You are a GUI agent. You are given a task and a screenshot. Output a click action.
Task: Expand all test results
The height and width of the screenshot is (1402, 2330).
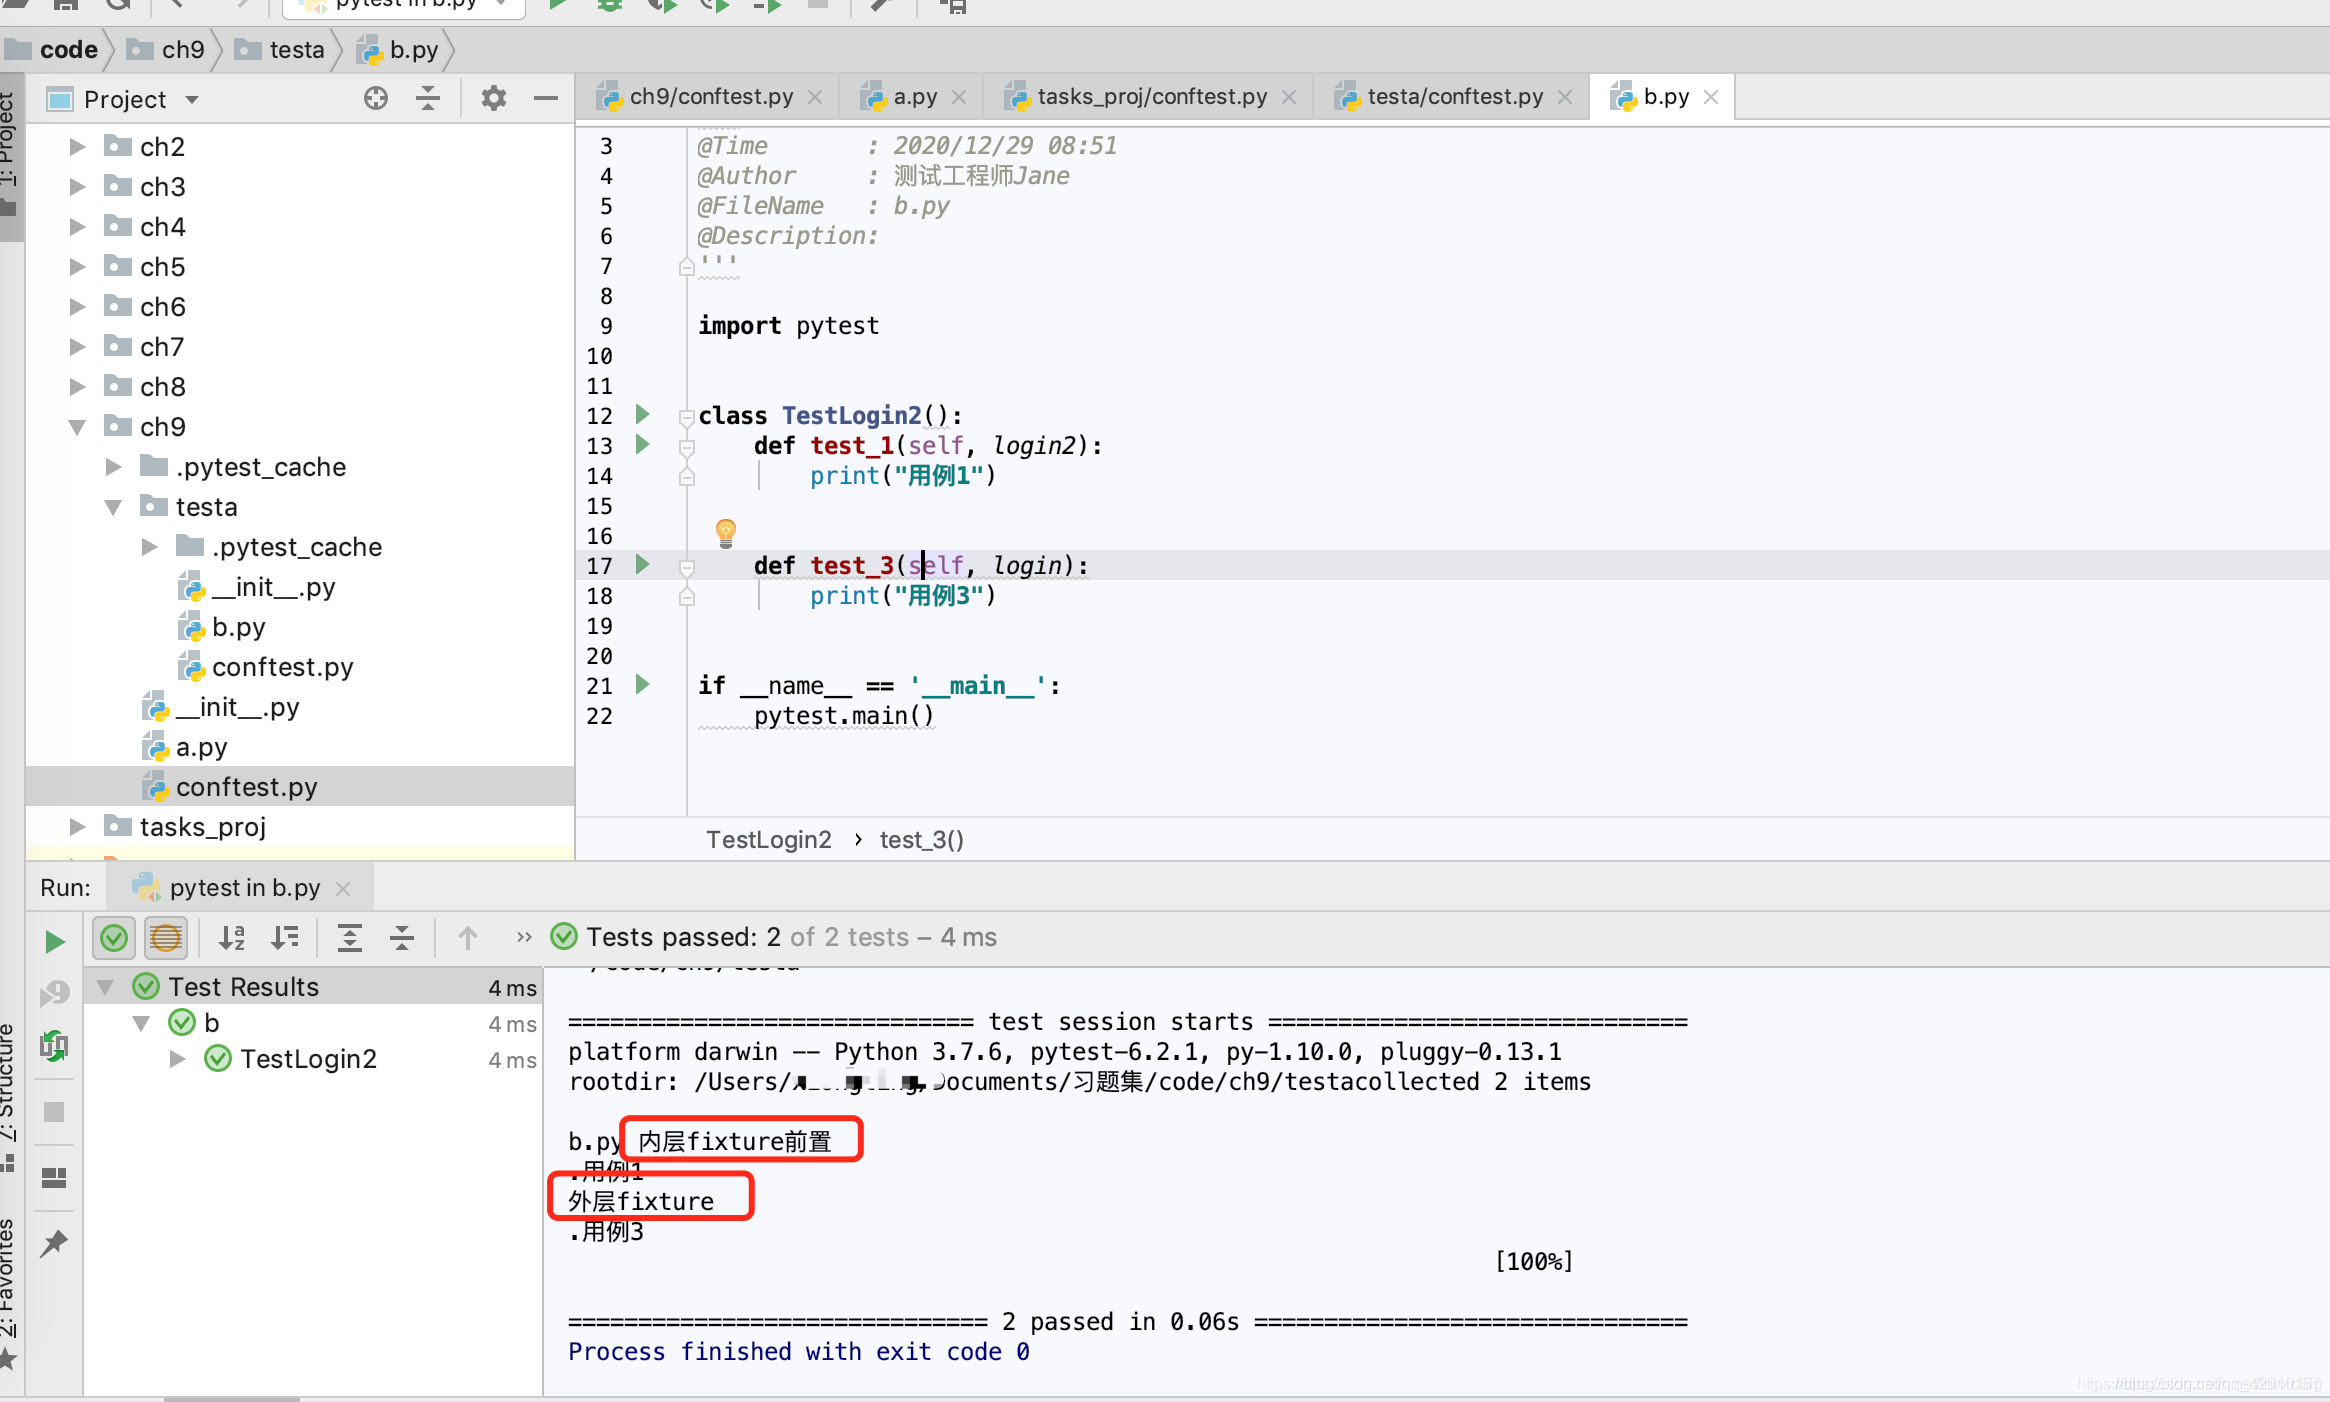[x=349, y=938]
